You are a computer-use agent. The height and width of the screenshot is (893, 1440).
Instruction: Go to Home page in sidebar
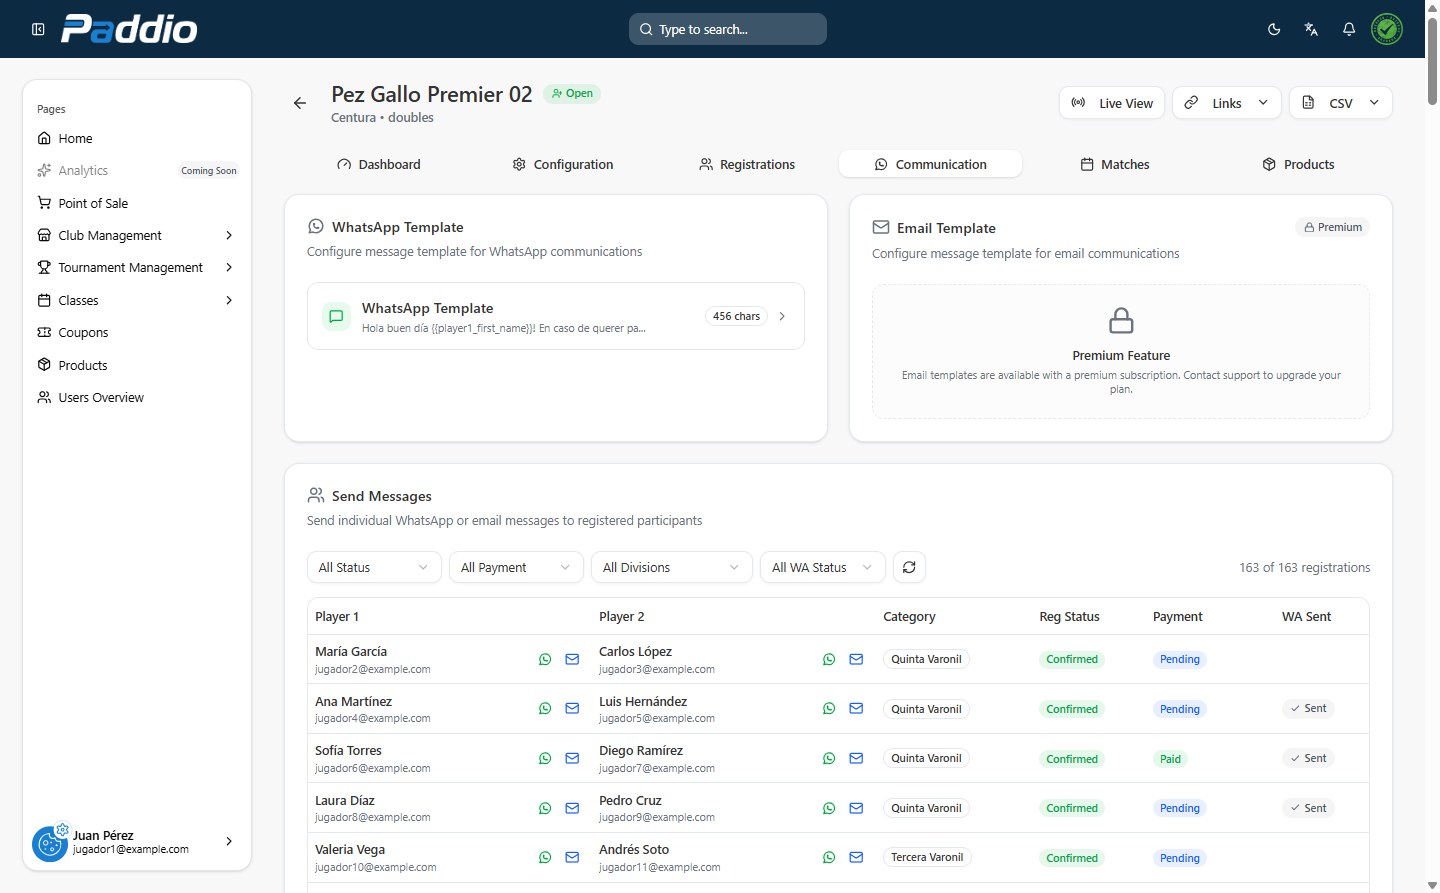pyautogui.click(x=137, y=138)
